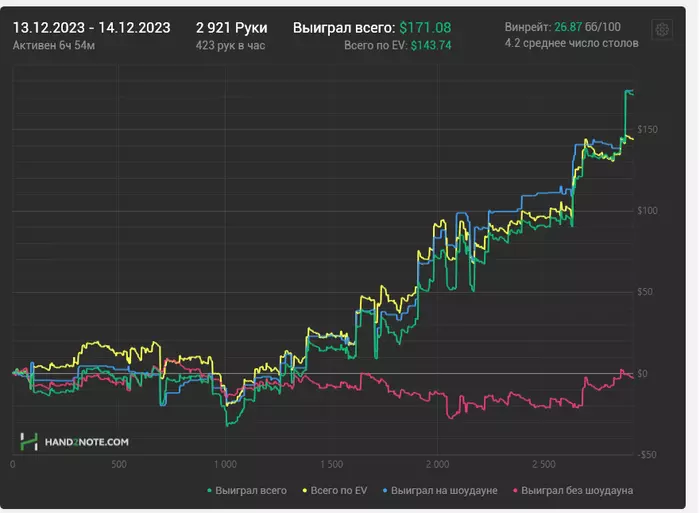Click the 500 x-axis label
This screenshot has height=513, width=700.
(119, 464)
